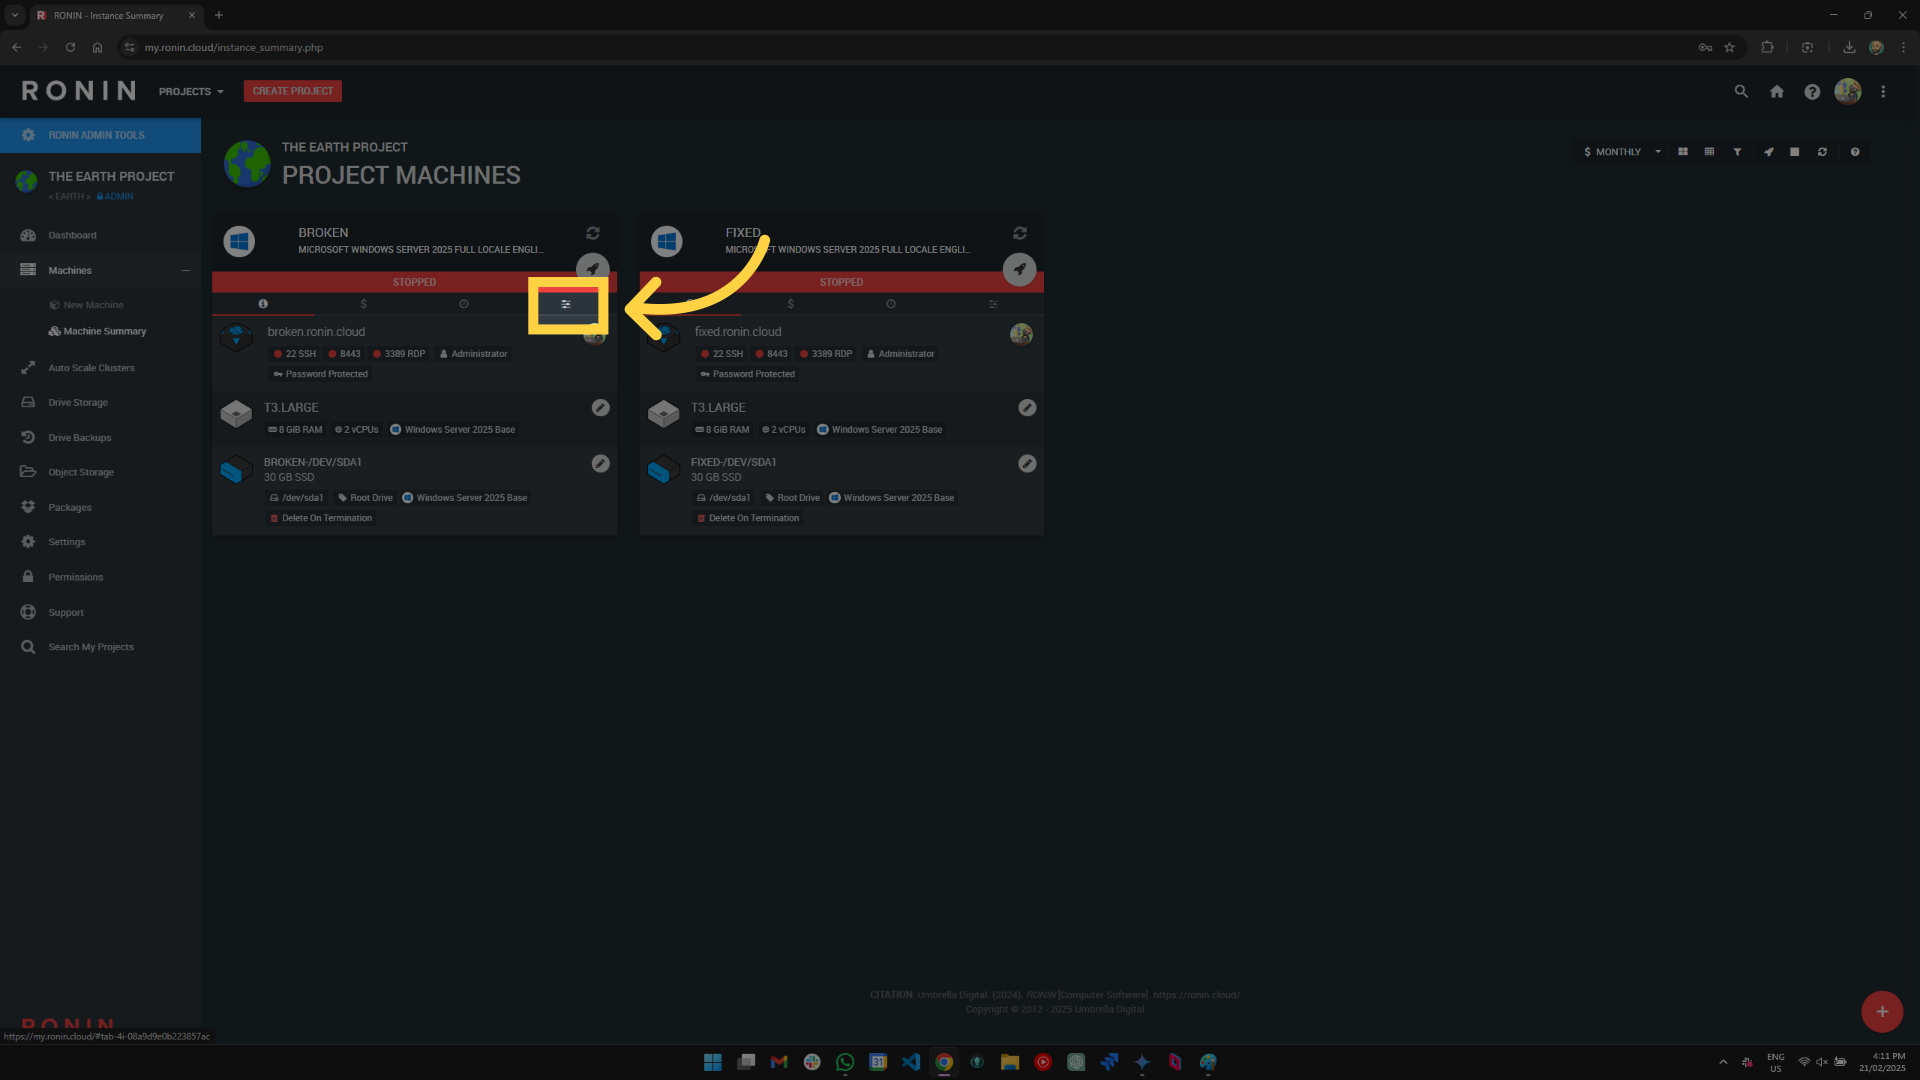Open Auto Scale Clusters

(x=91, y=368)
